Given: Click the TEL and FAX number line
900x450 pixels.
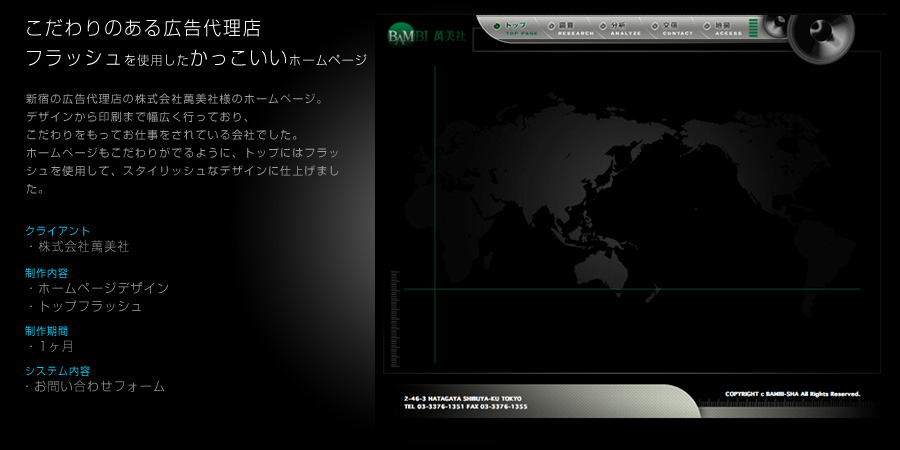Looking at the screenshot, I should click(x=465, y=407).
